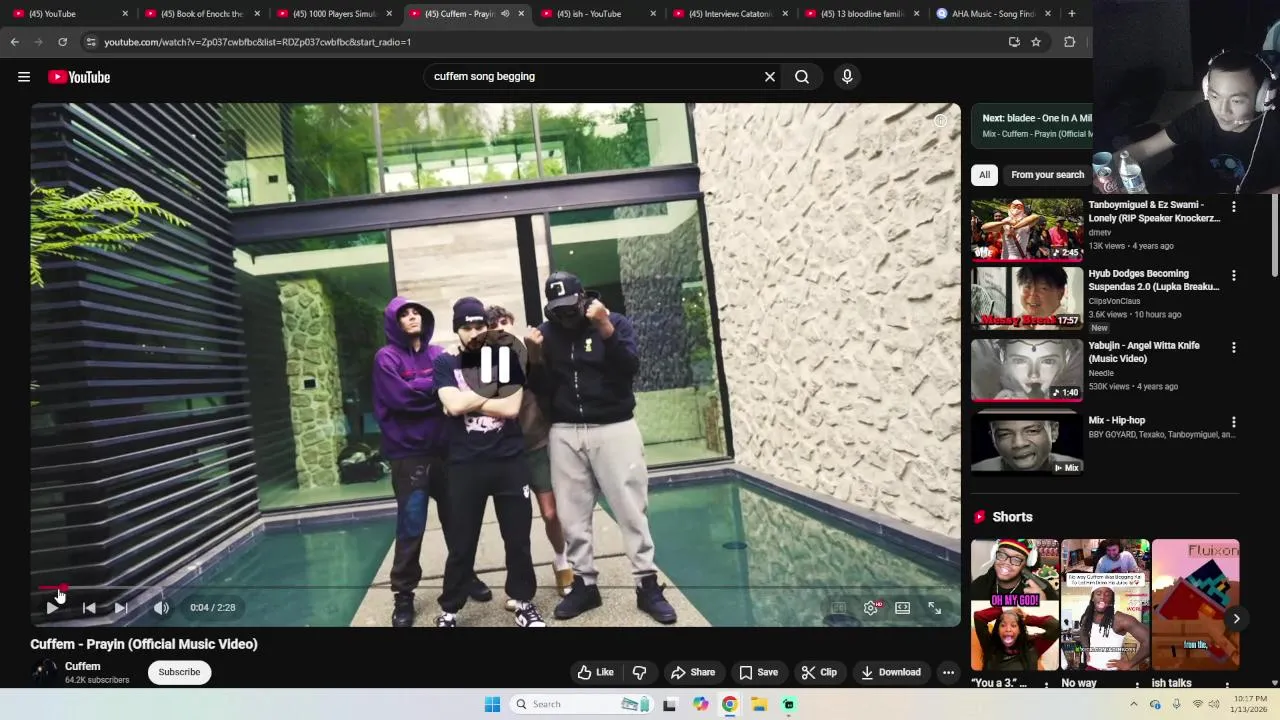This screenshot has height=720, width=1280.
Task: Go to the YouTube home logo
Action: click(79, 77)
